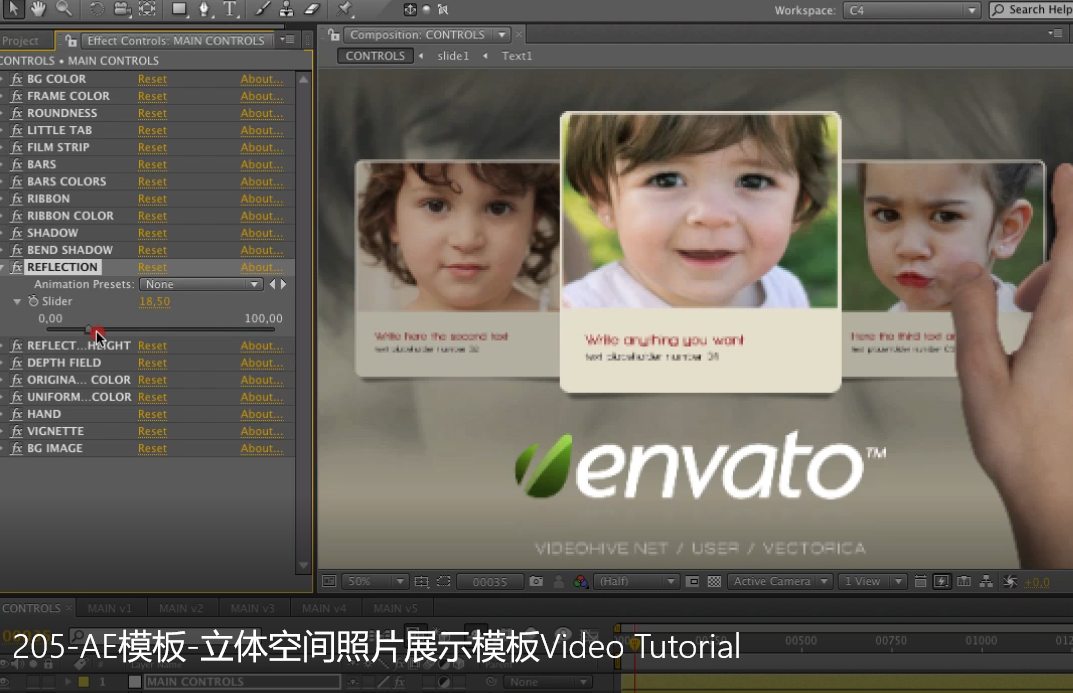The width and height of the screenshot is (1073, 693).
Task: Click the Region of Interest icon
Action: click(693, 581)
